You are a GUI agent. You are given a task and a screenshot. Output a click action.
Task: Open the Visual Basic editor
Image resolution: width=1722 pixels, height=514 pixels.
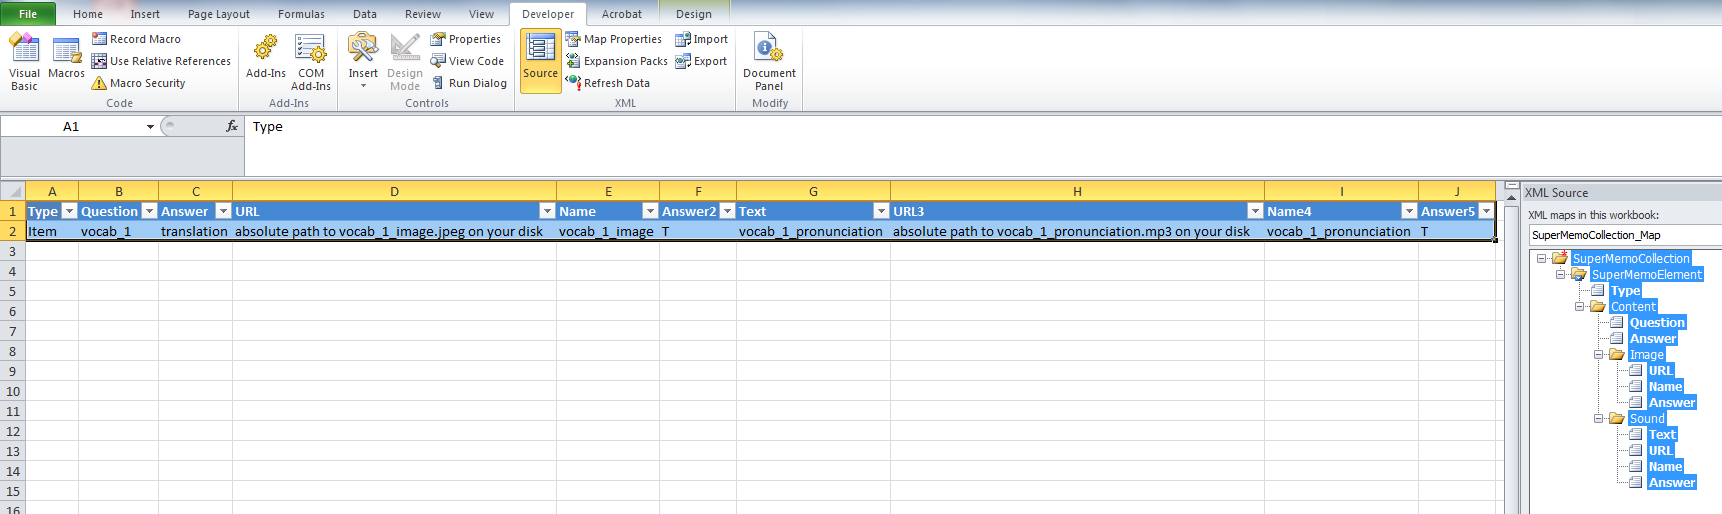pyautogui.click(x=24, y=62)
